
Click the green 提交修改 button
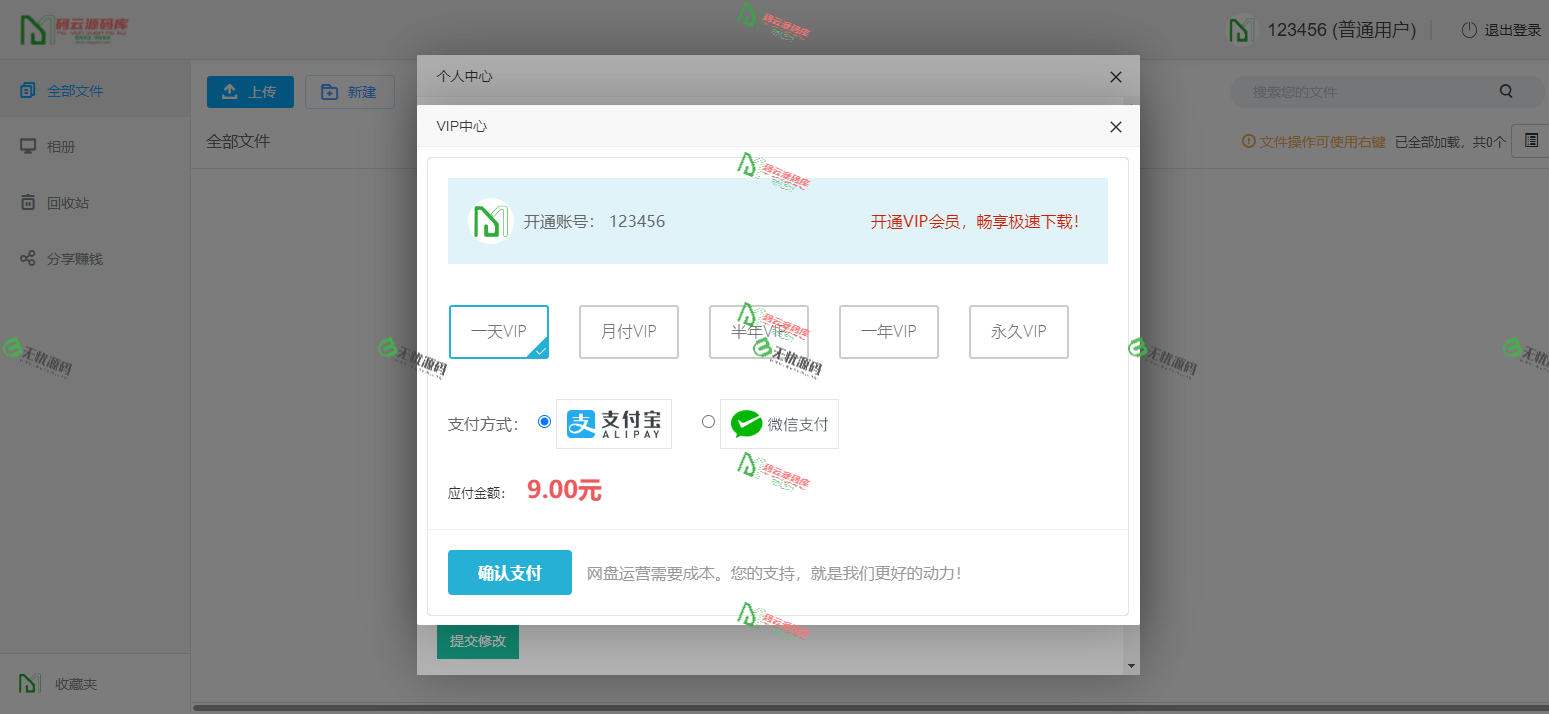tap(477, 643)
